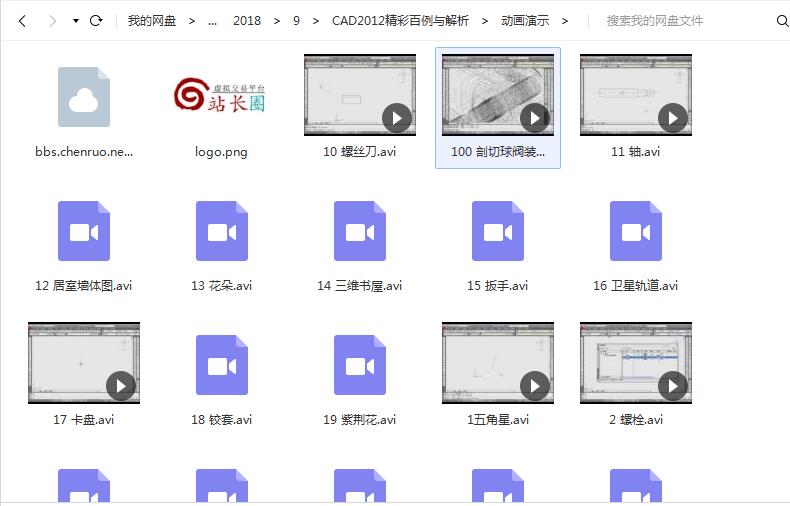Play the 11 轴.avi video

point(673,118)
